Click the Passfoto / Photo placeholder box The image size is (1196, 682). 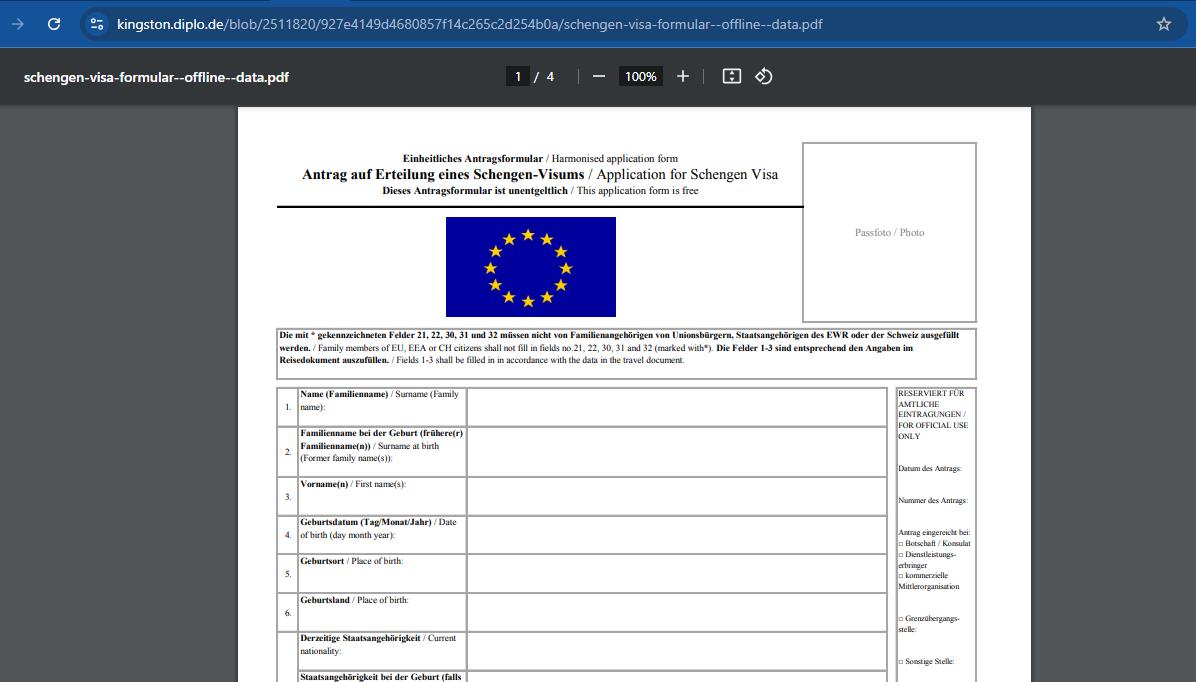coord(889,231)
